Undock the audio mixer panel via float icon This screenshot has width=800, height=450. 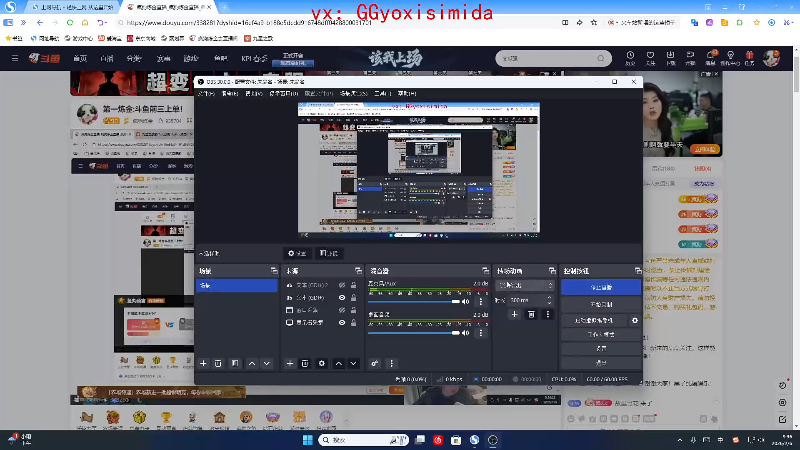(485, 270)
